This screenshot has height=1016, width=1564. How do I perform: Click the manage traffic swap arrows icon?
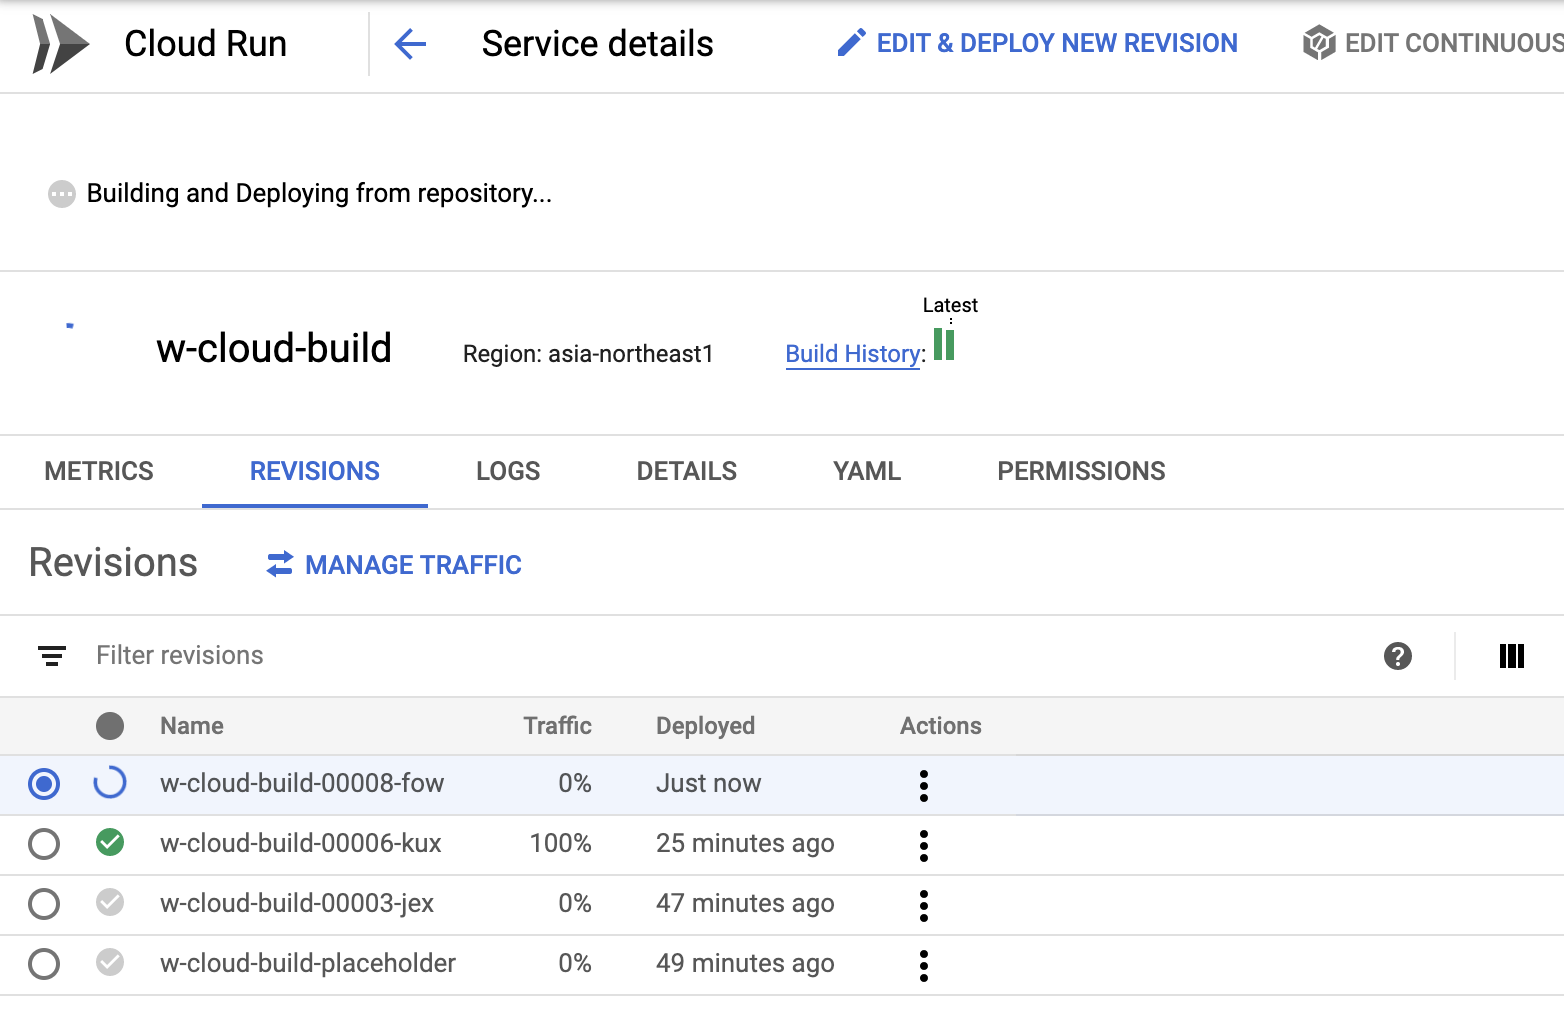[280, 564]
